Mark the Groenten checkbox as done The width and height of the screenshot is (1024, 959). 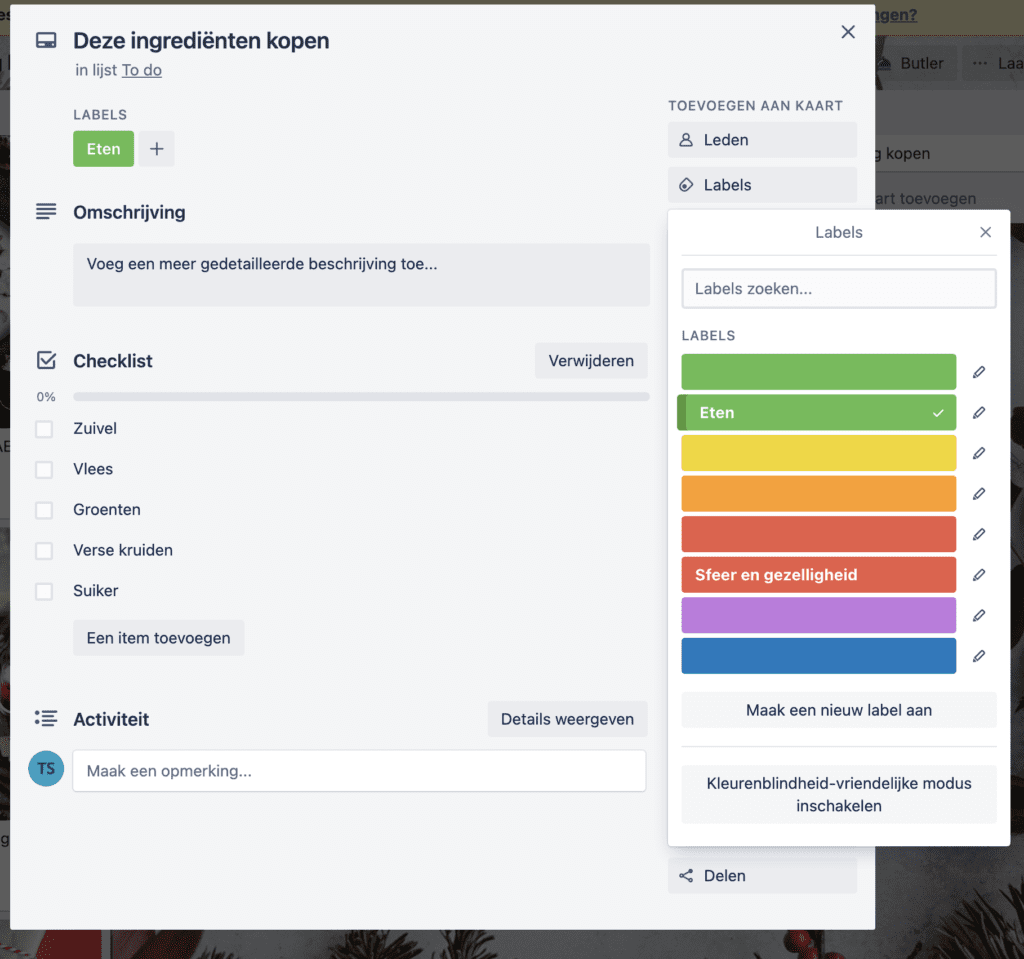44,510
